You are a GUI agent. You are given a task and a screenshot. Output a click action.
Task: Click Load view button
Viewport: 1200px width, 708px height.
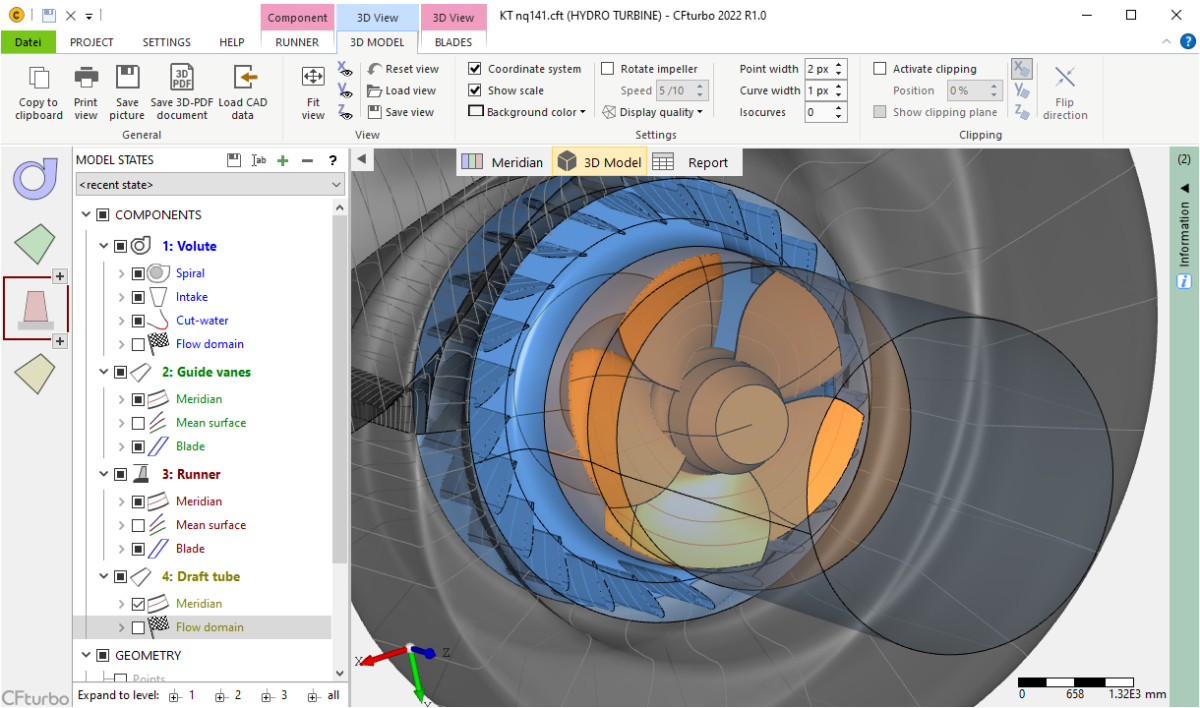[x=402, y=91]
